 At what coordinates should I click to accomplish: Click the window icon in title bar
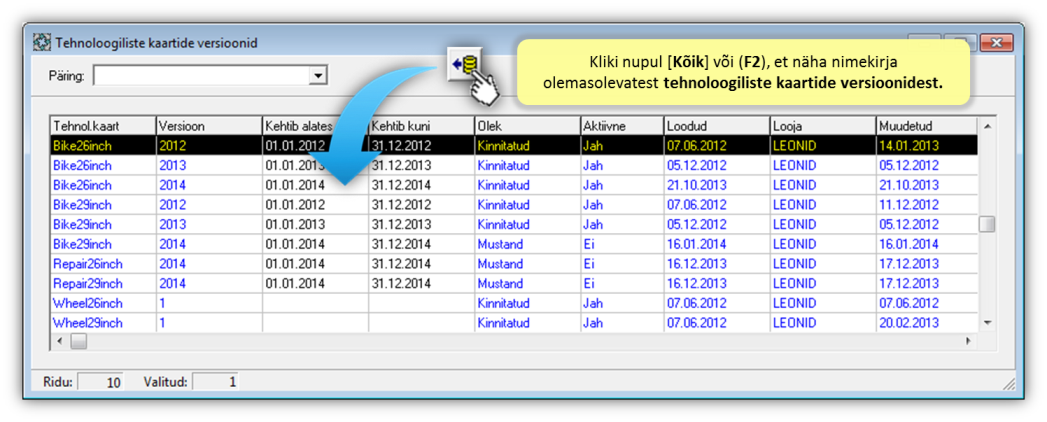click(x=42, y=43)
